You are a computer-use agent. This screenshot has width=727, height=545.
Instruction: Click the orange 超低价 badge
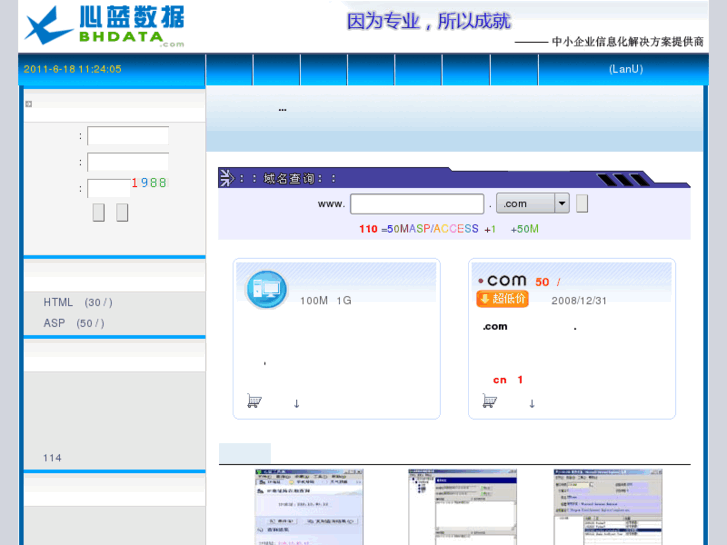point(503,299)
